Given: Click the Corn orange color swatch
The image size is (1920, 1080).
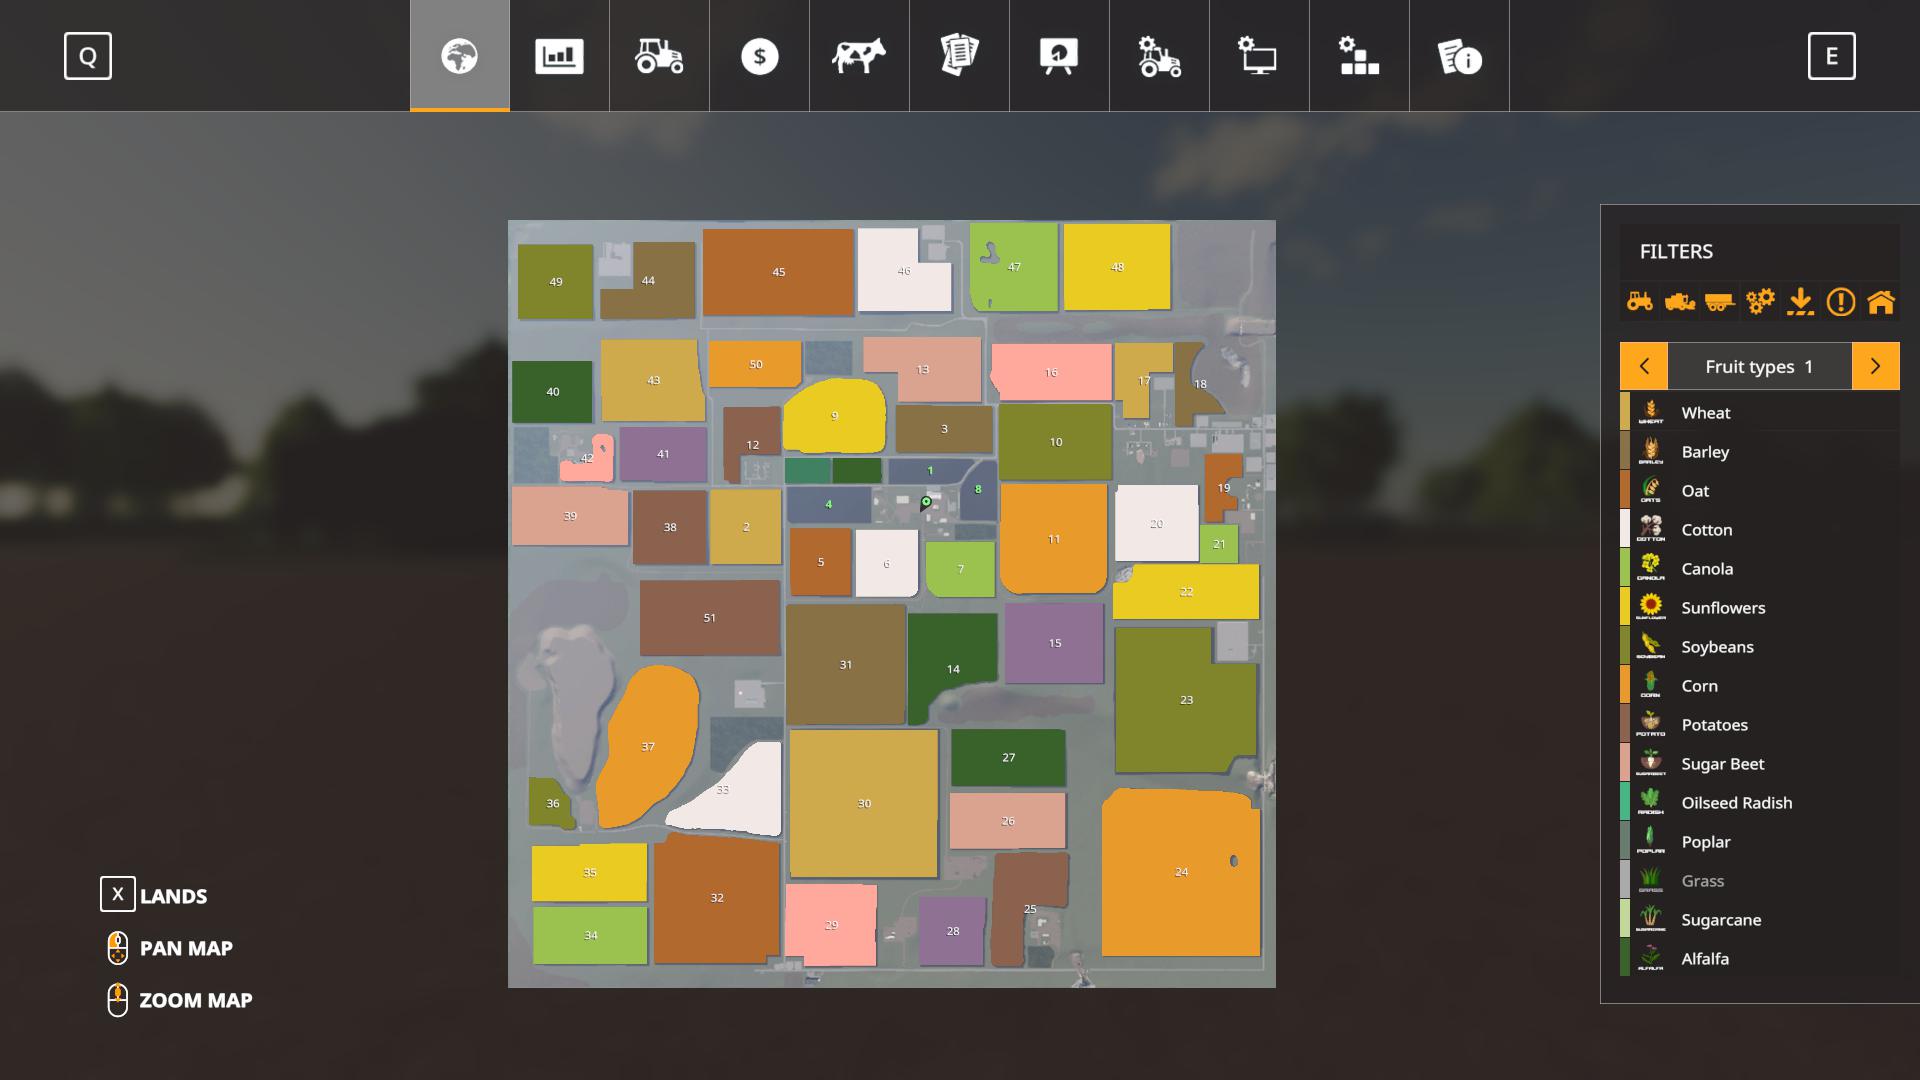Looking at the screenshot, I should 1625,685.
